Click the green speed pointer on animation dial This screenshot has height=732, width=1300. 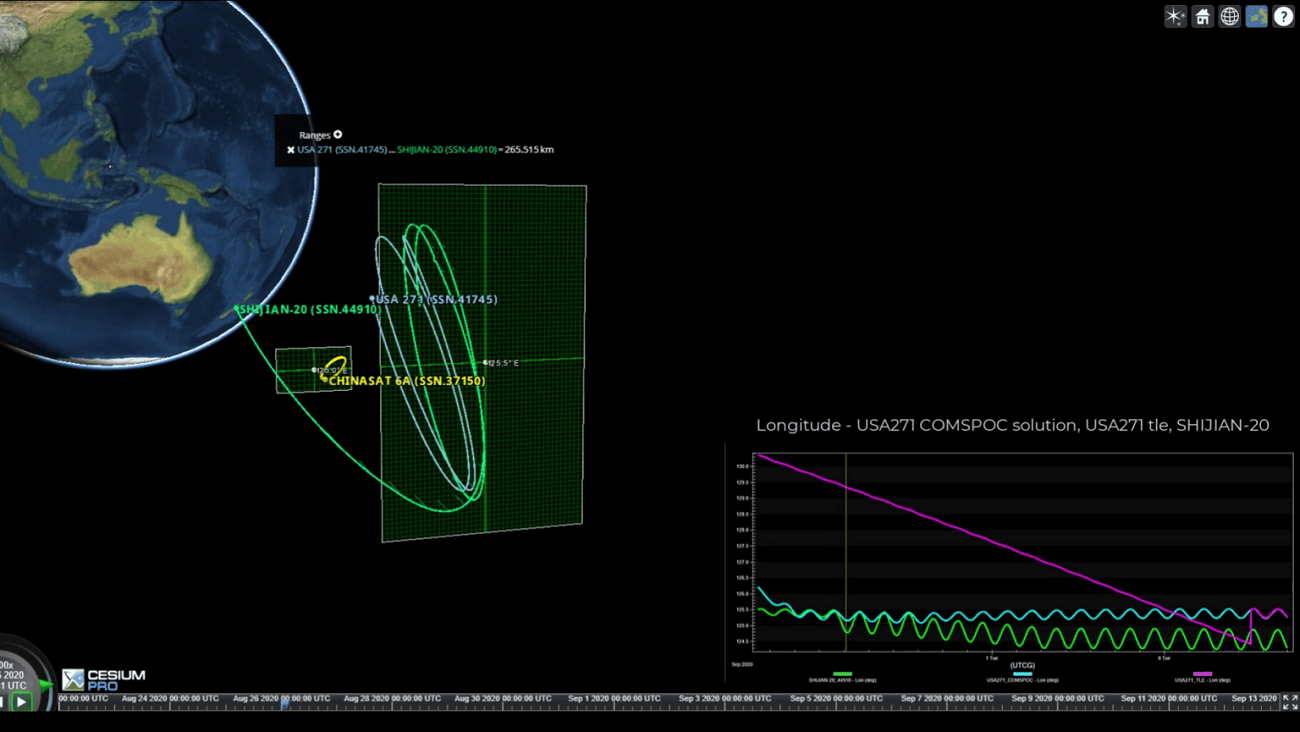46,684
